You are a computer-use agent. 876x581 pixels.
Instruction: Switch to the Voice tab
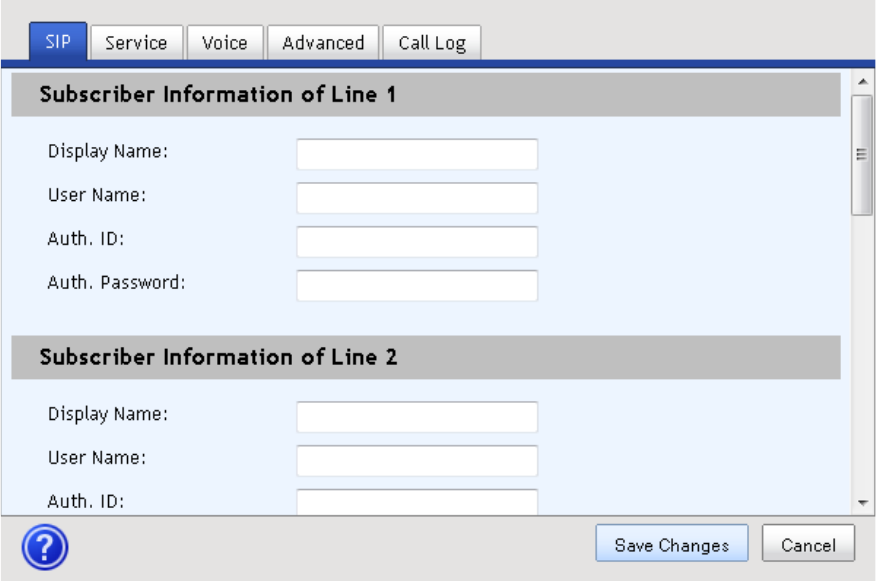225,43
